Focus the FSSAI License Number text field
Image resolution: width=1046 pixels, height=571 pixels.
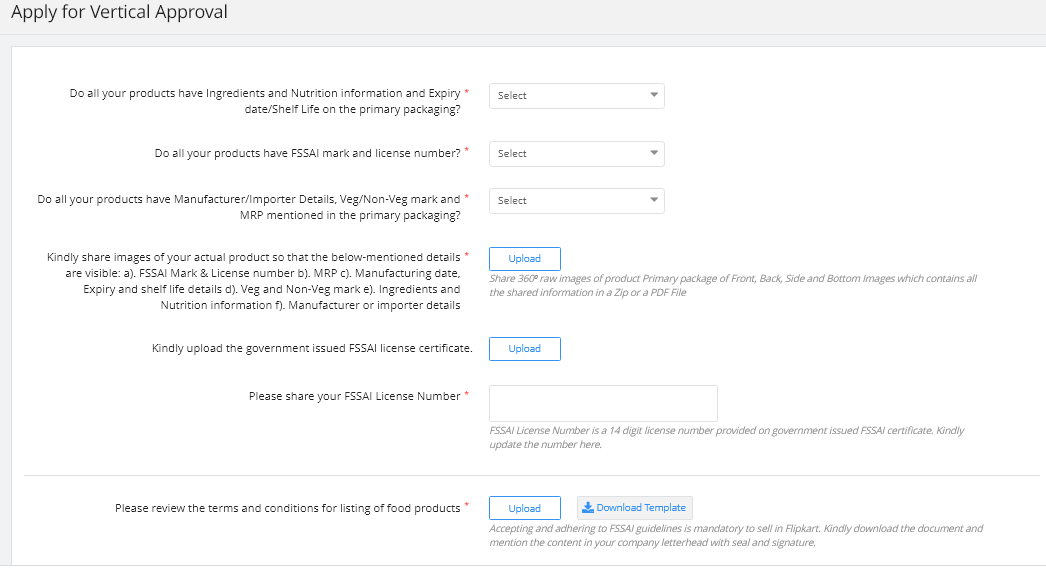coord(603,403)
